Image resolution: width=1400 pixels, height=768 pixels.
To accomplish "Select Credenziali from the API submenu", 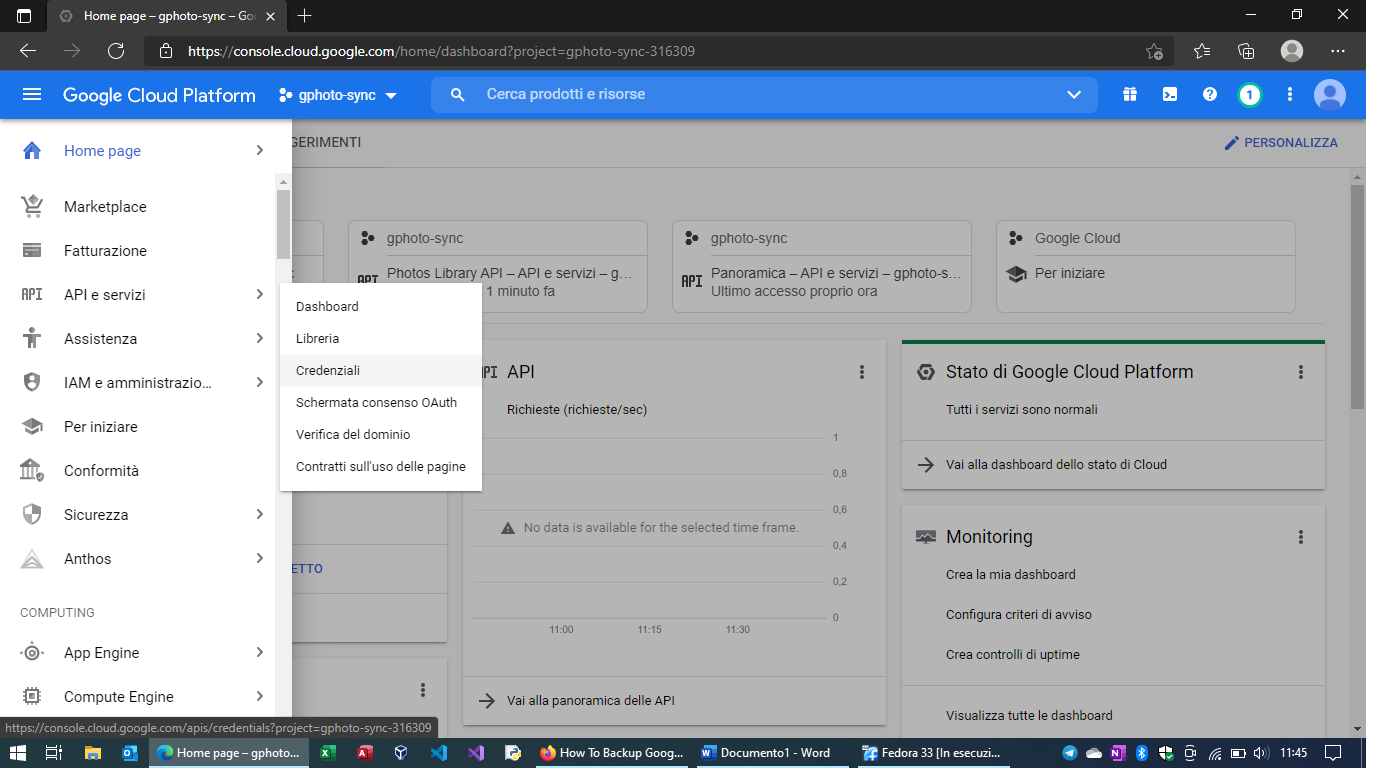I will pos(328,371).
